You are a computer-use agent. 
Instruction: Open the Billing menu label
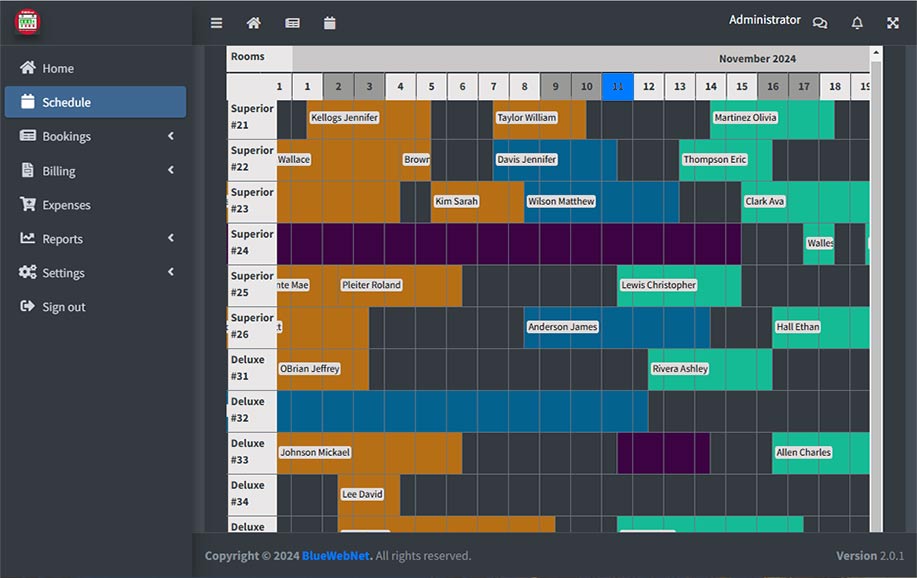(x=58, y=171)
